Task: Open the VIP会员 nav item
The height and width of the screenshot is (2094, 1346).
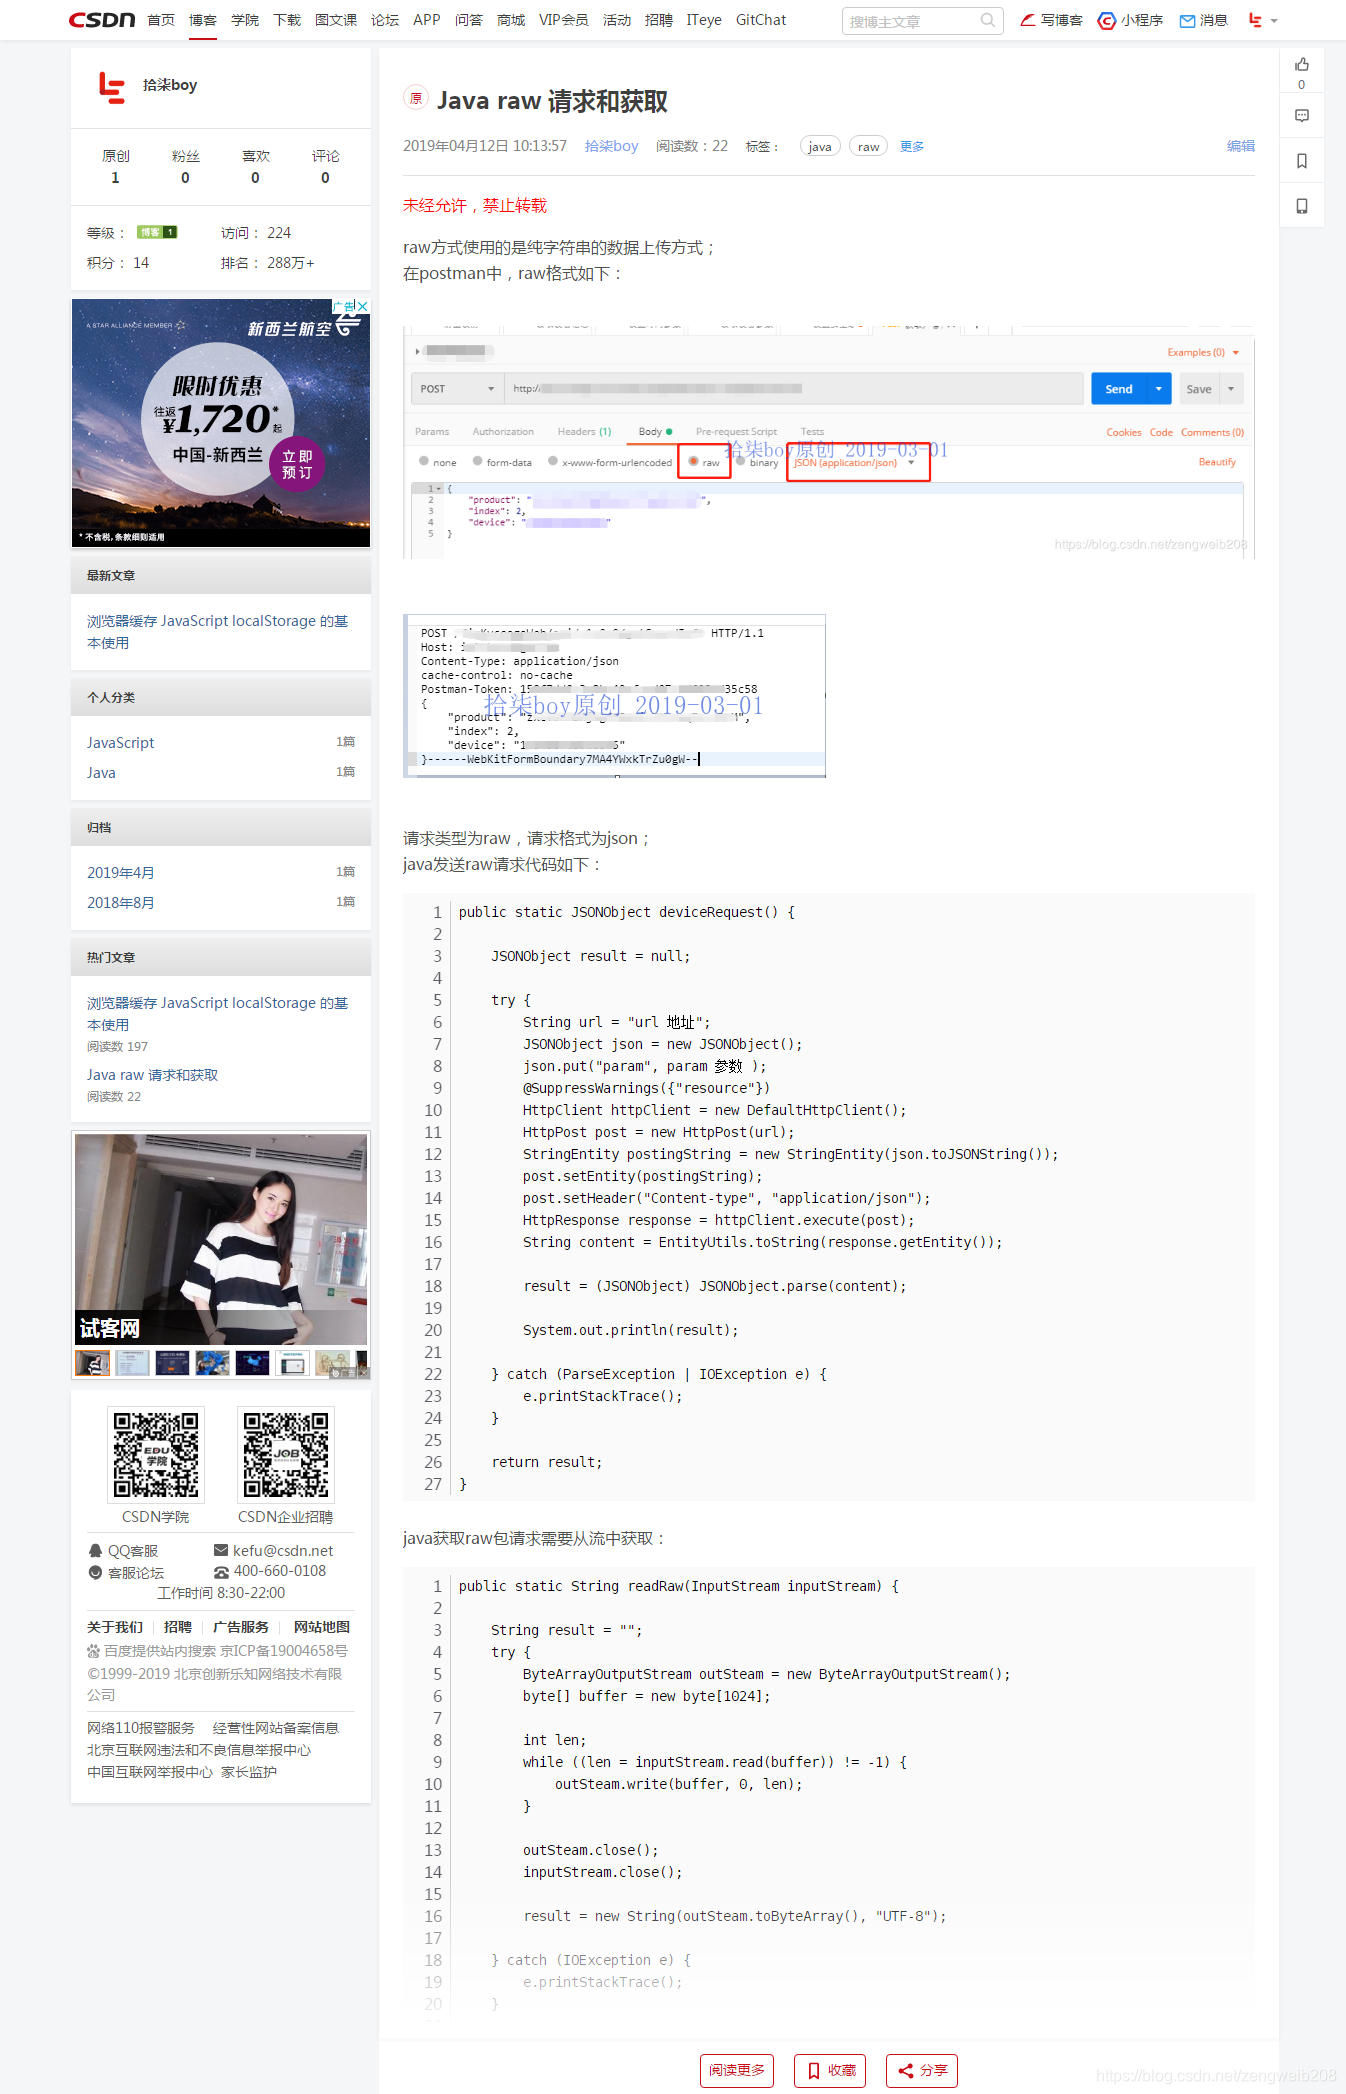Action: pos(564,20)
